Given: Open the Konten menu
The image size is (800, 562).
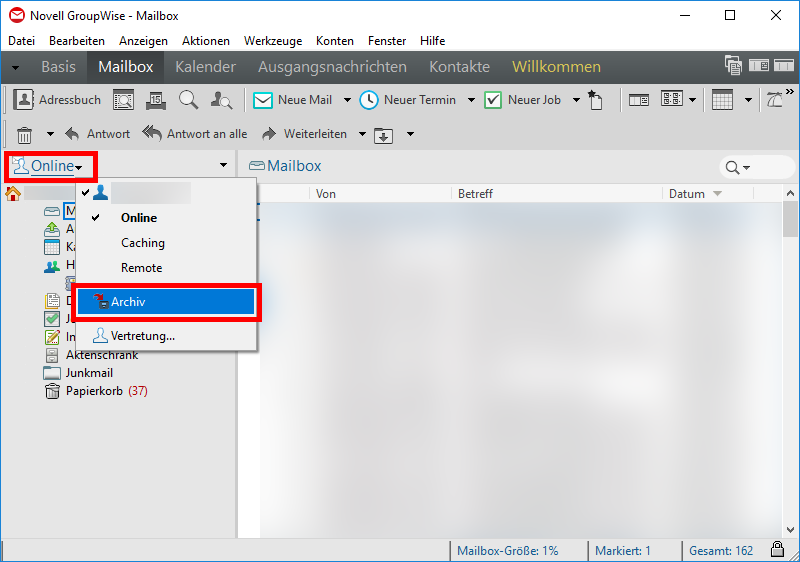Looking at the screenshot, I should click(335, 41).
